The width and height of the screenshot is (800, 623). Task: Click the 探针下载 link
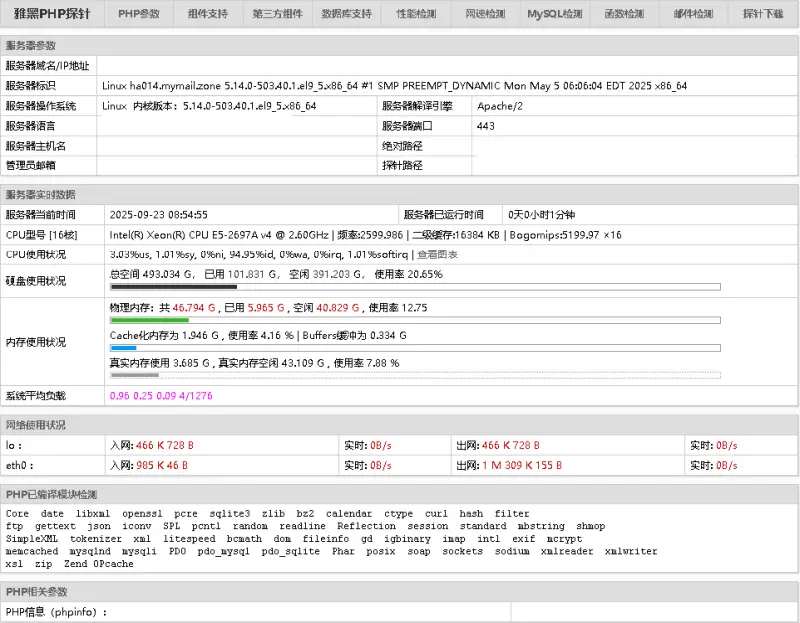pyautogui.click(x=763, y=14)
